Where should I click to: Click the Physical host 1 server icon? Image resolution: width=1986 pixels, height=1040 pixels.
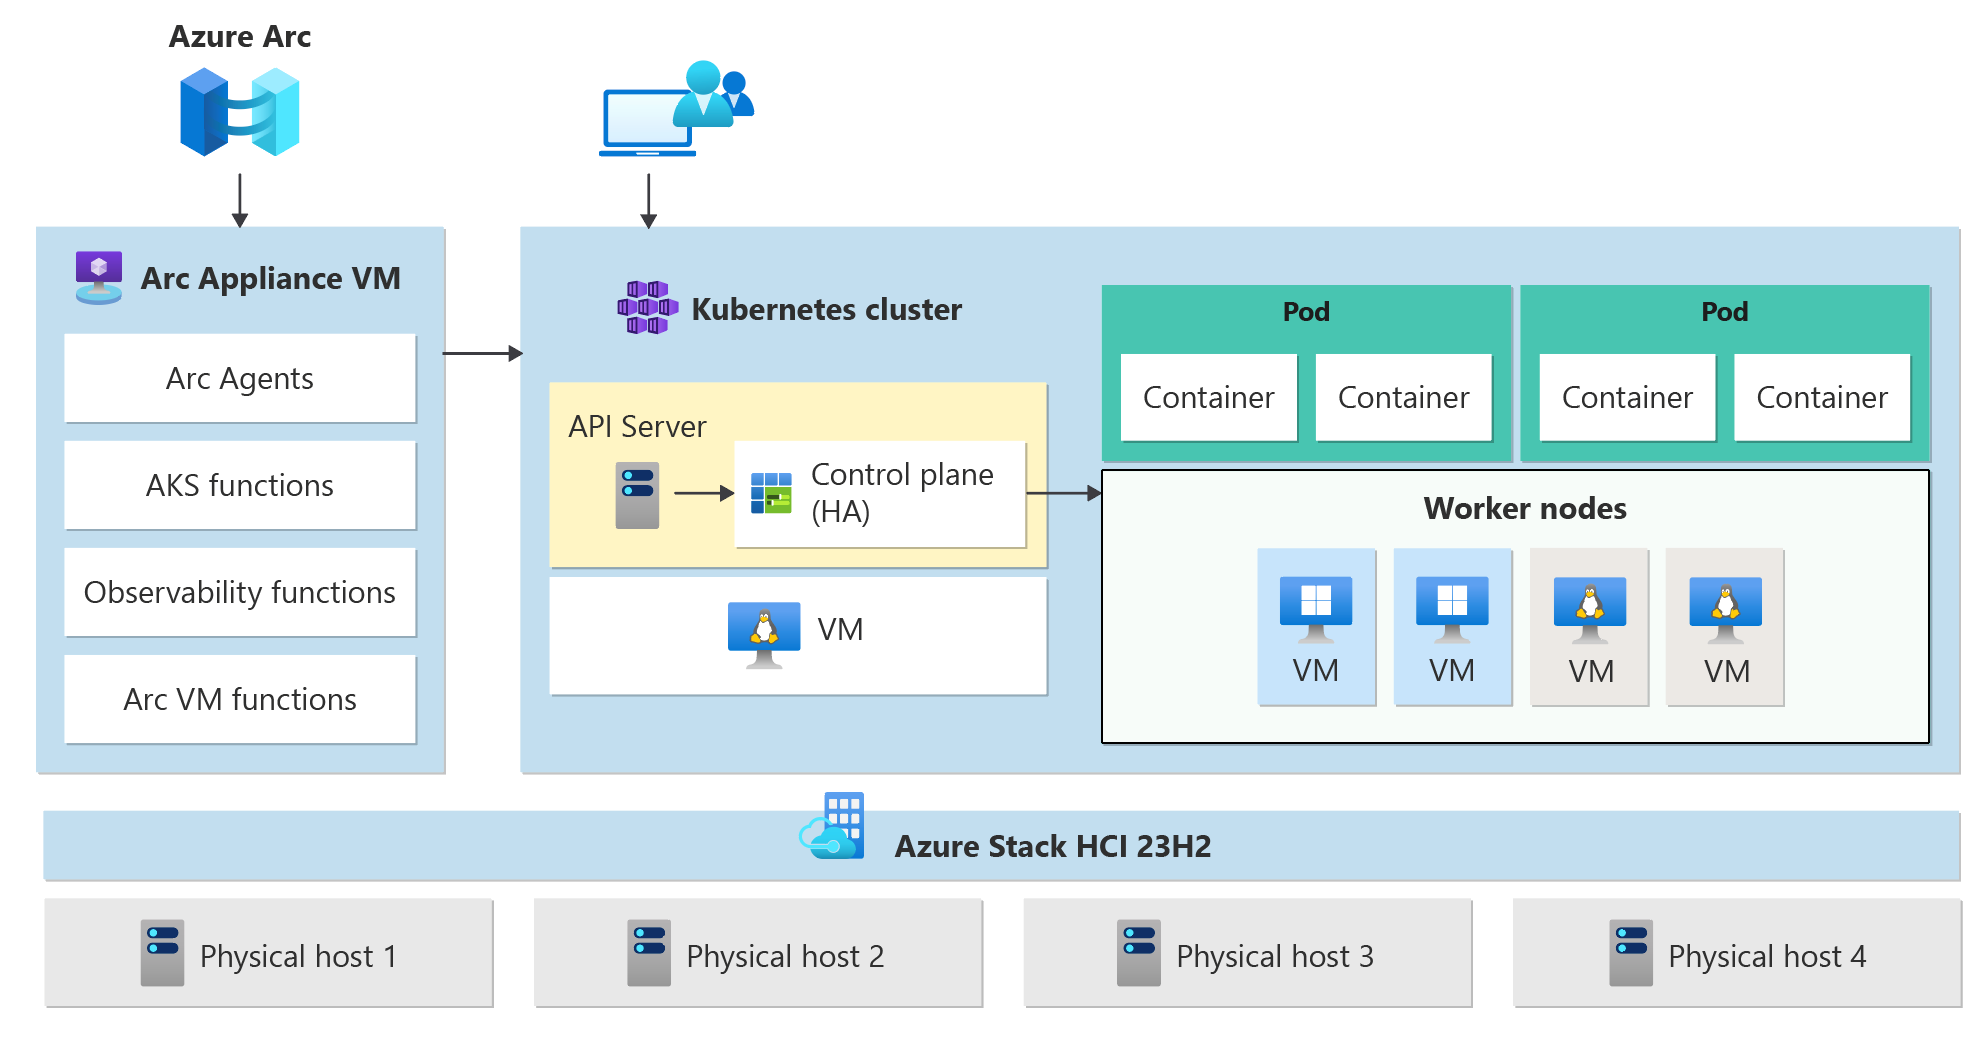coord(162,953)
